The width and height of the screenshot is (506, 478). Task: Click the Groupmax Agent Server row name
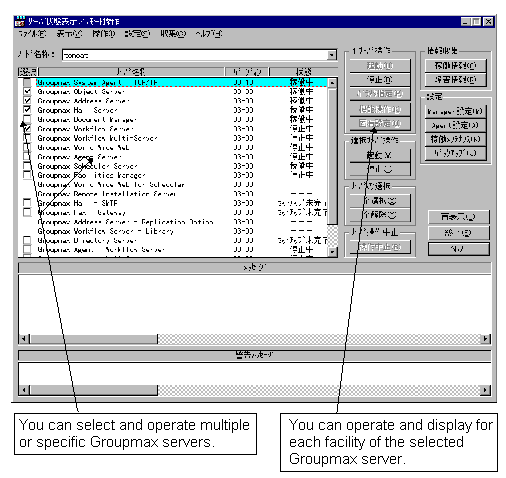79,157
